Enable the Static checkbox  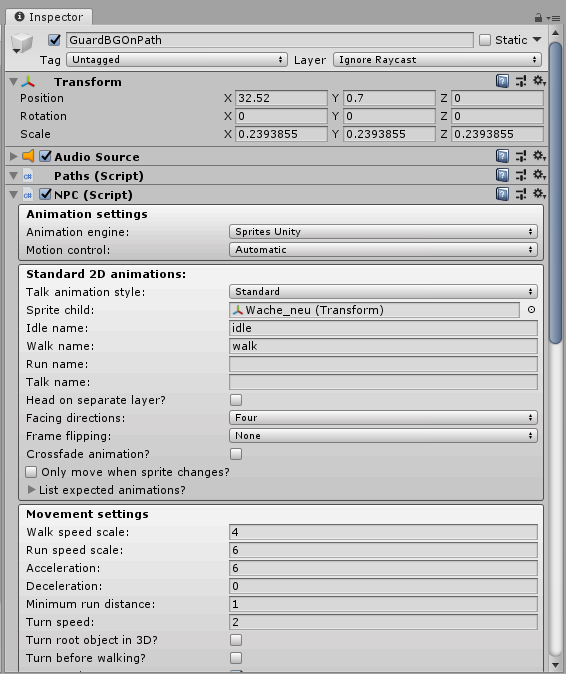[485, 40]
